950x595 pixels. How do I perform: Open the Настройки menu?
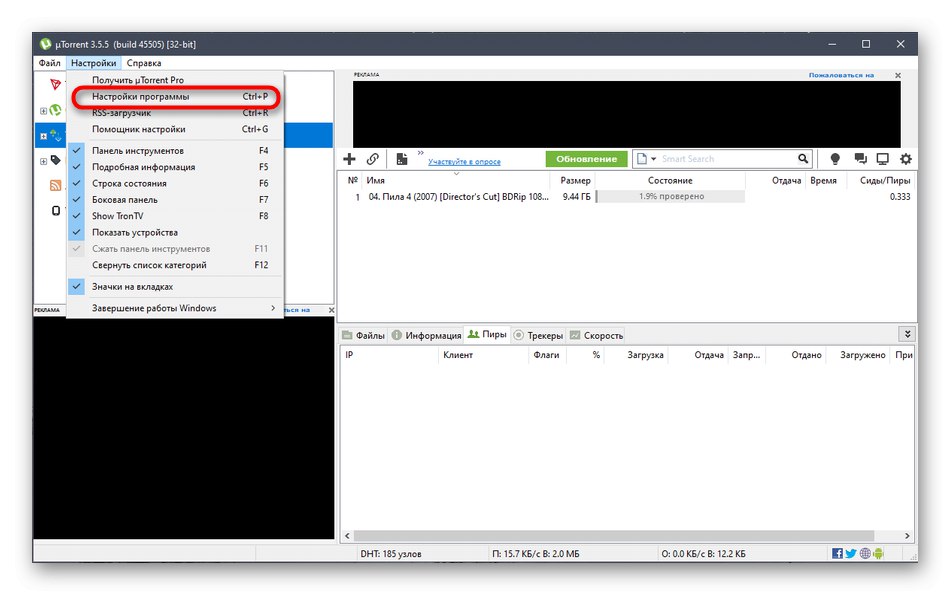pos(93,63)
